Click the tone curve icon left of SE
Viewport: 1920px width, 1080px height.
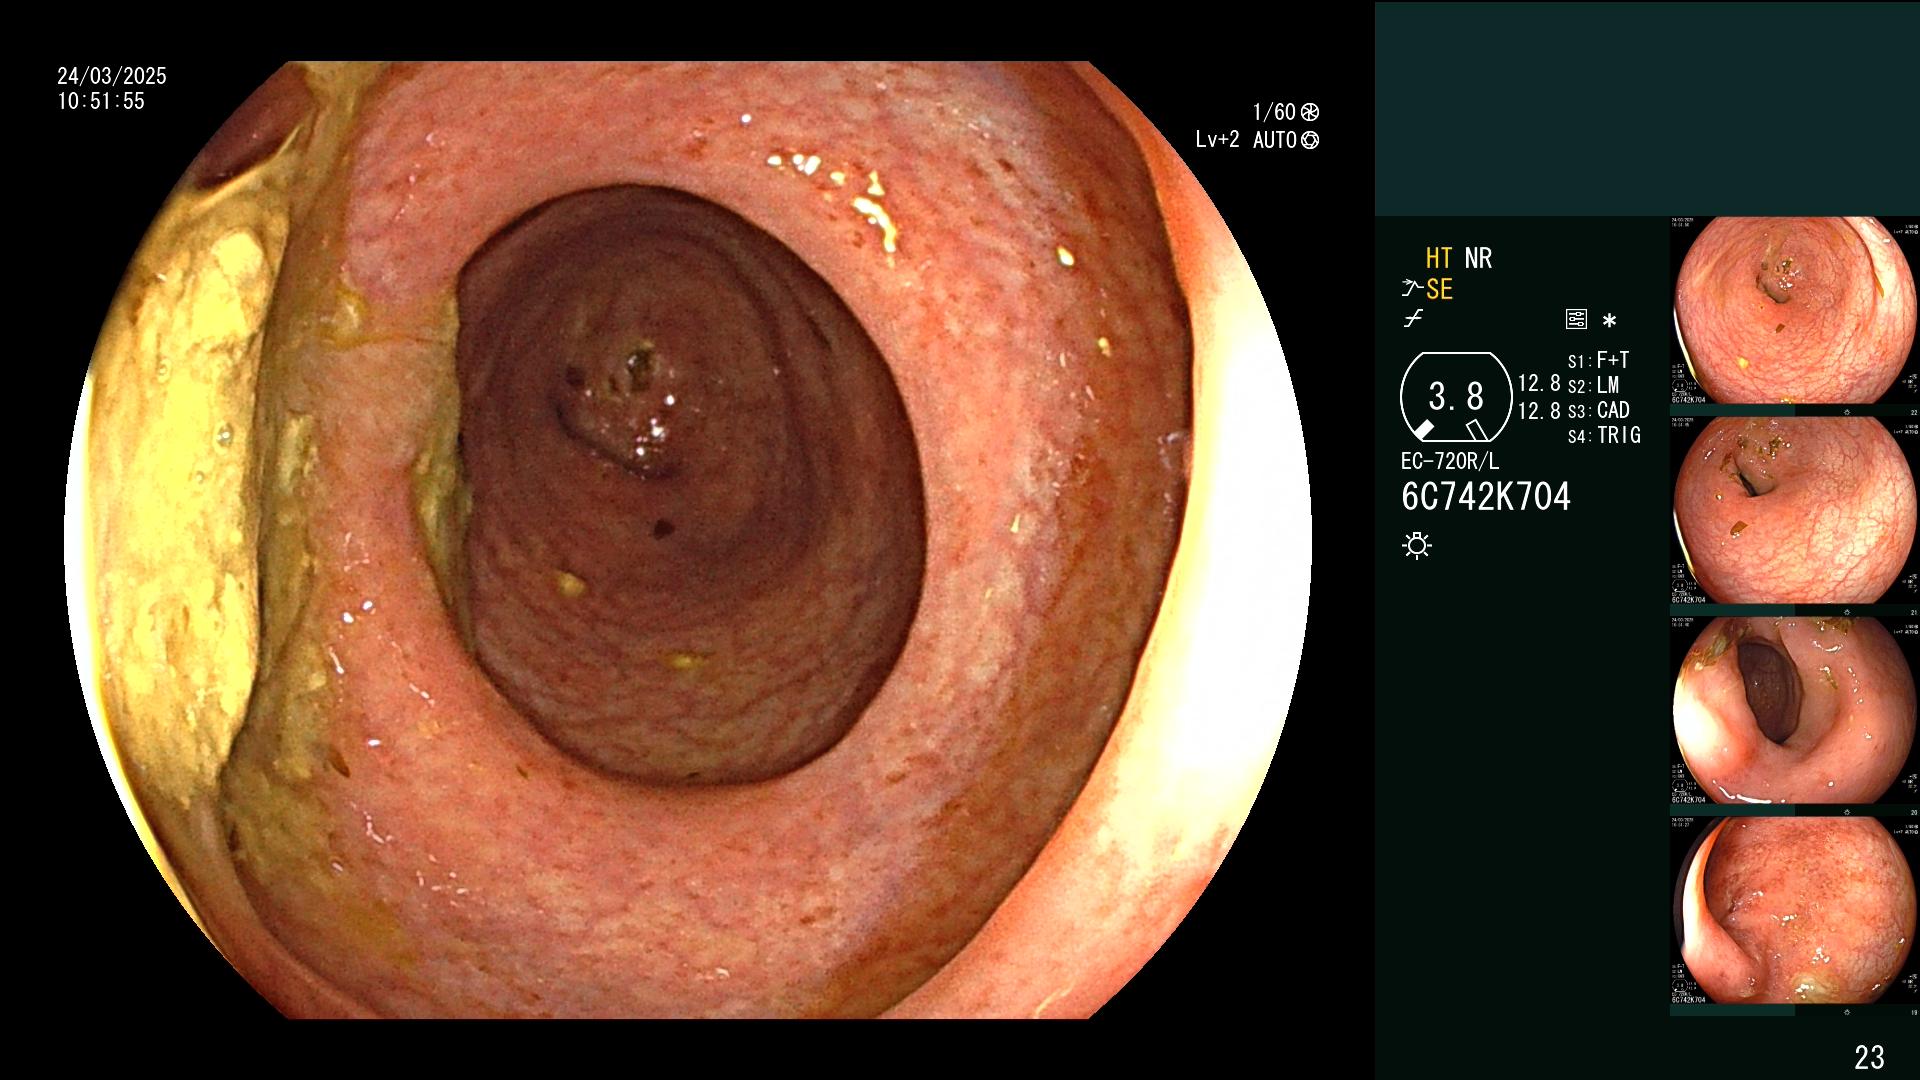point(1412,289)
